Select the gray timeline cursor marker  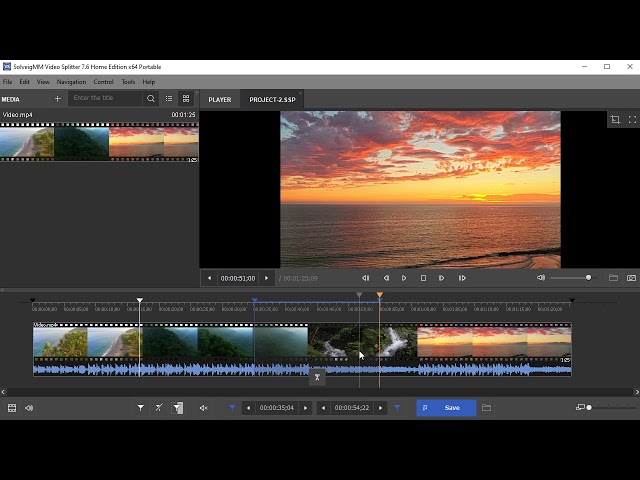click(359, 295)
